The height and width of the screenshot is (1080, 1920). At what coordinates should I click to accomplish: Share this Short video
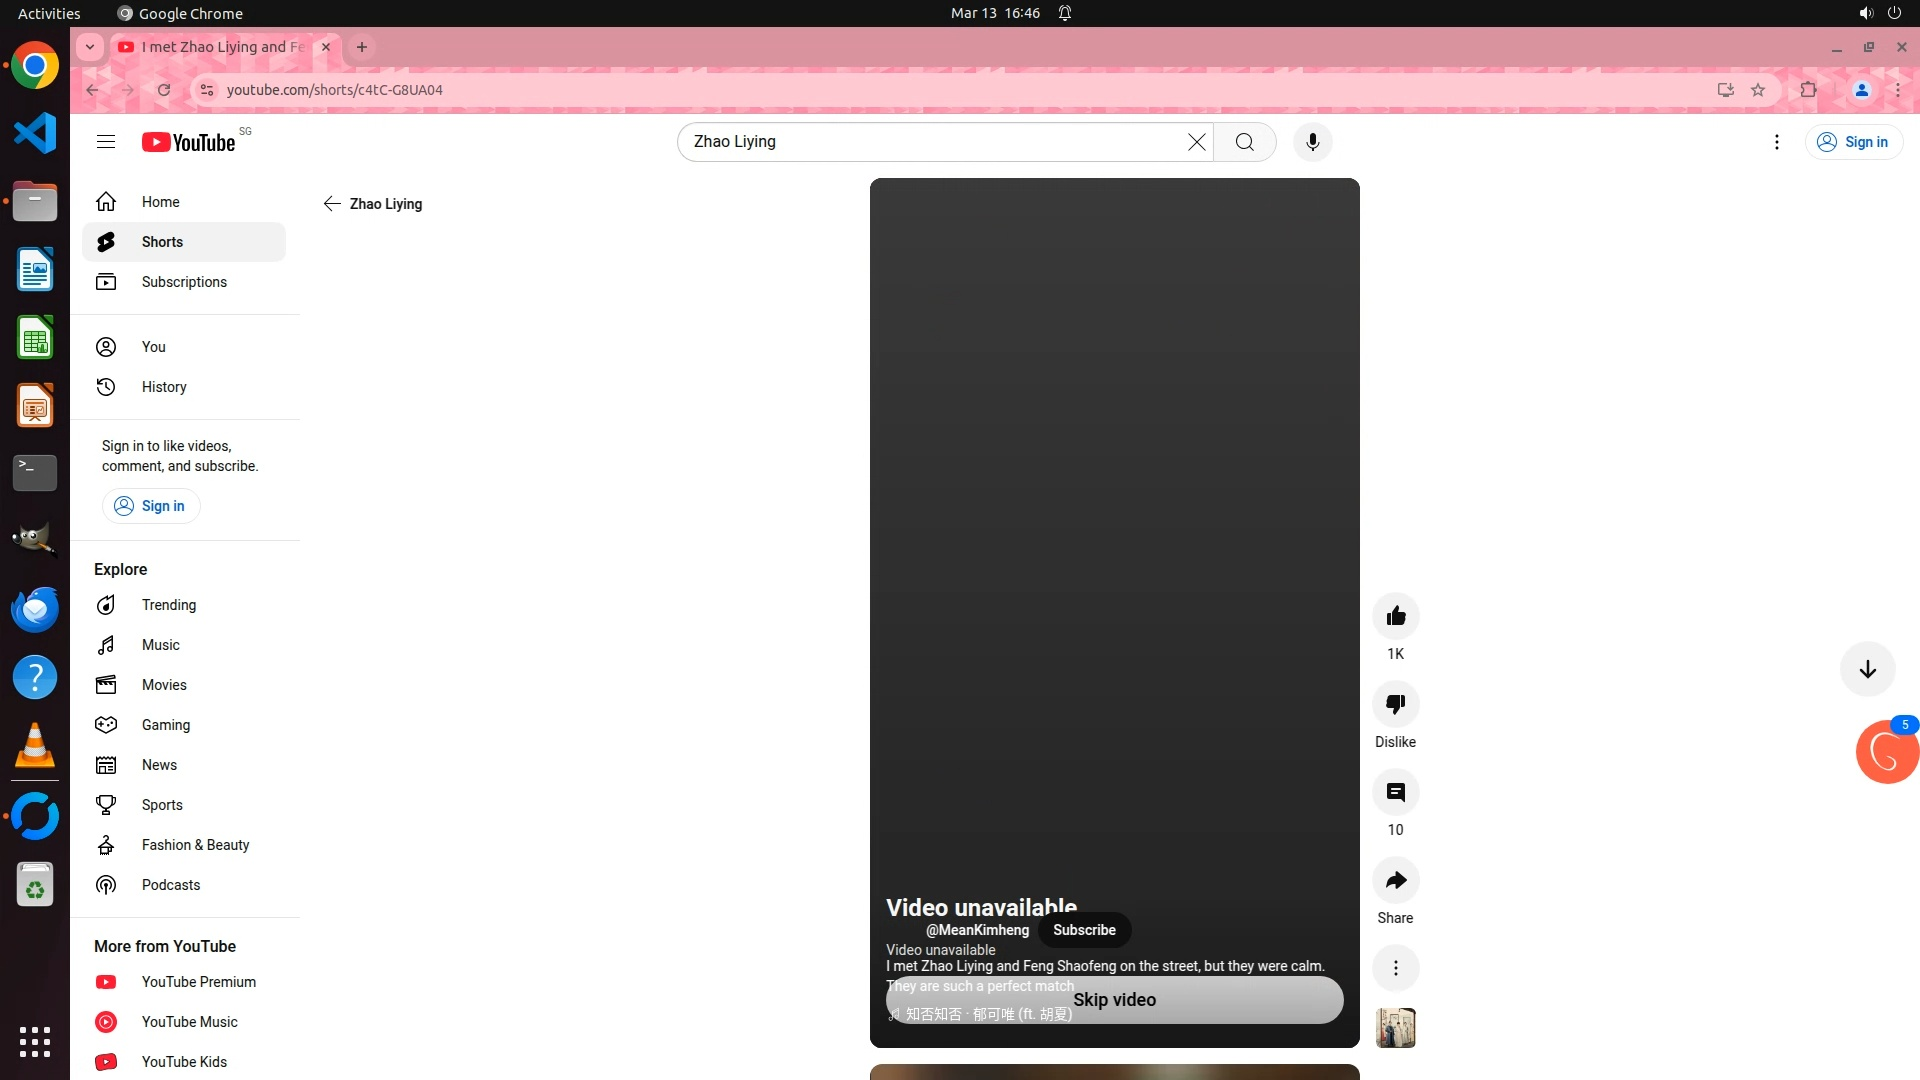click(x=1395, y=880)
